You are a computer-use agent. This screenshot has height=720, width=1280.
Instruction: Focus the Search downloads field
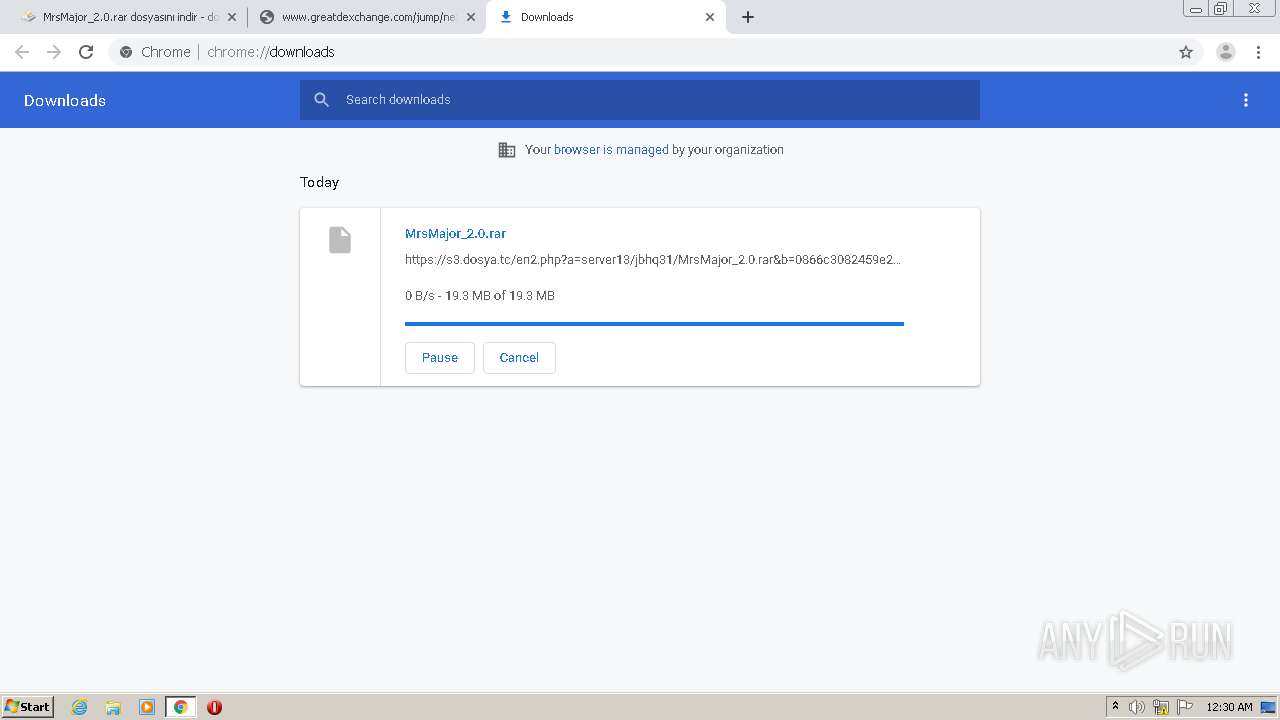click(x=640, y=100)
